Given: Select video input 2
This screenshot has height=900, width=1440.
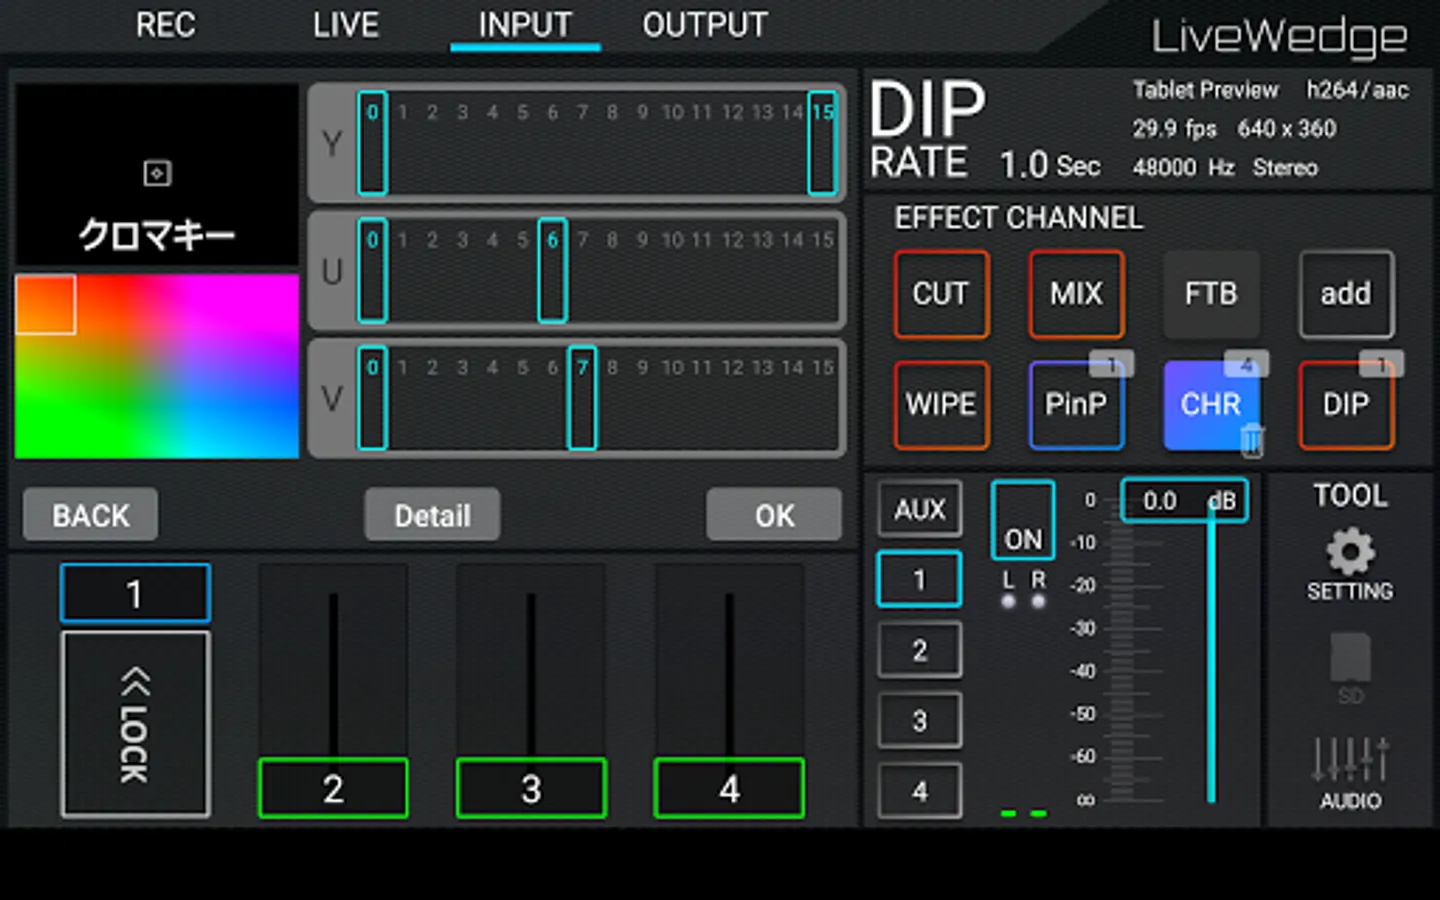Looking at the screenshot, I should pos(333,789).
